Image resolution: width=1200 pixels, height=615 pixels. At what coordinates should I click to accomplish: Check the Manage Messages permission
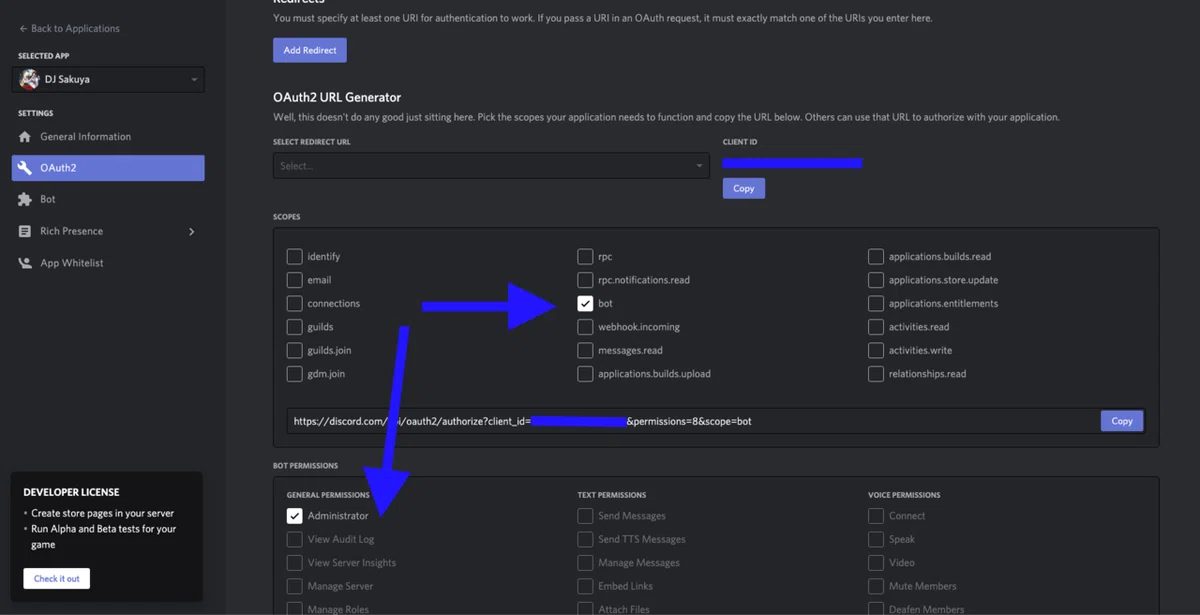tap(585, 563)
